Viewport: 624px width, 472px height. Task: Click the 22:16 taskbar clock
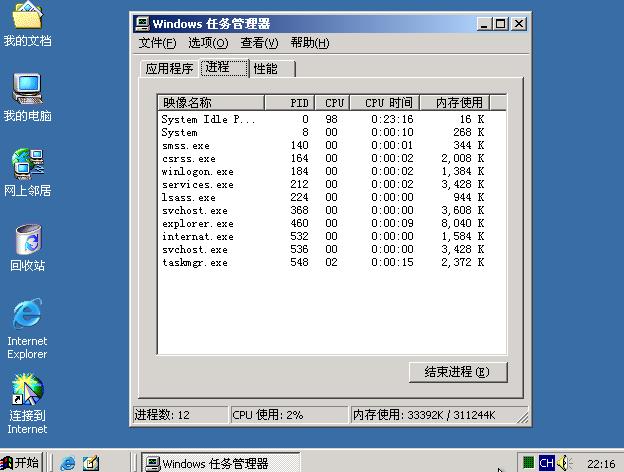click(x=601, y=464)
